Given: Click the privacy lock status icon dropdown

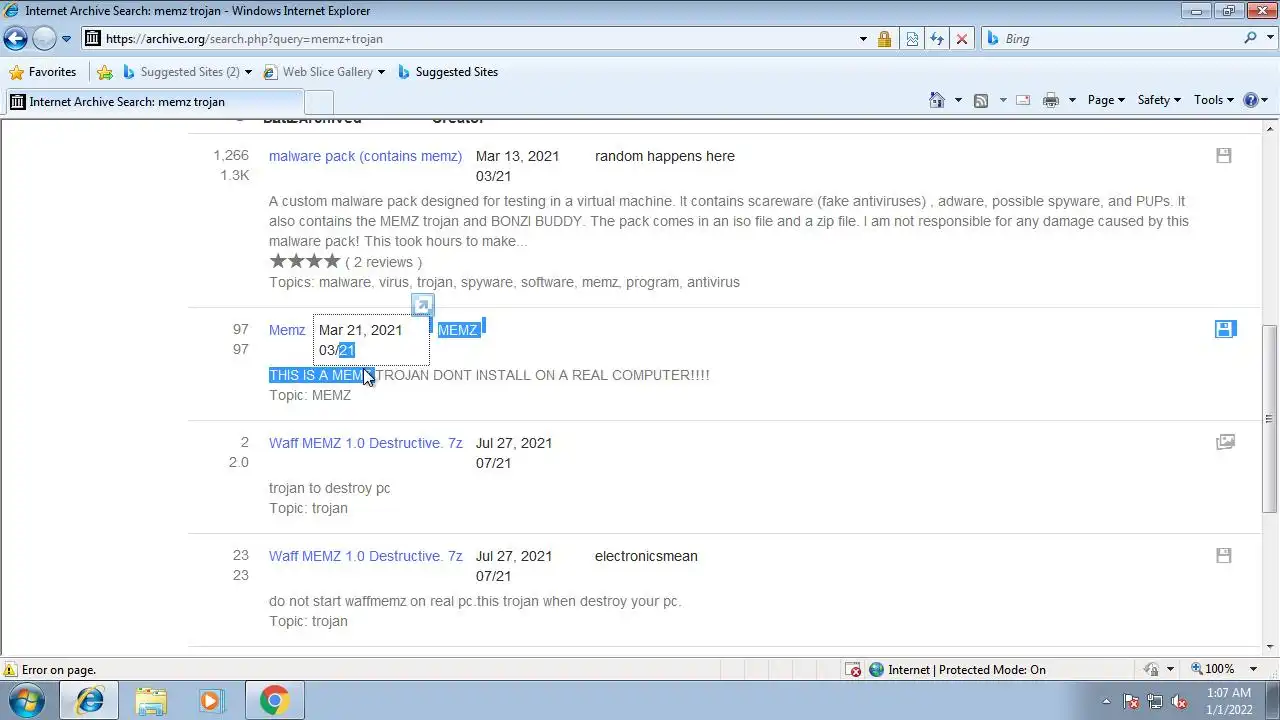Looking at the screenshot, I should click(1156, 670).
